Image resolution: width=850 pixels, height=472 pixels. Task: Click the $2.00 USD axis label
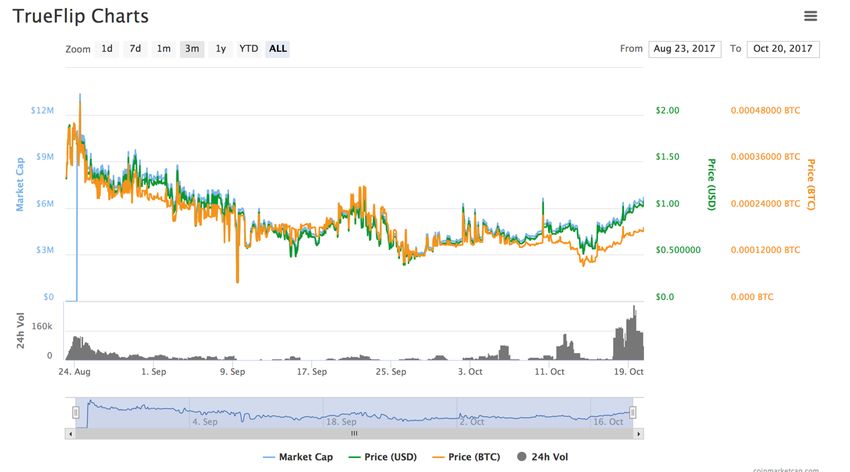(667, 111)
